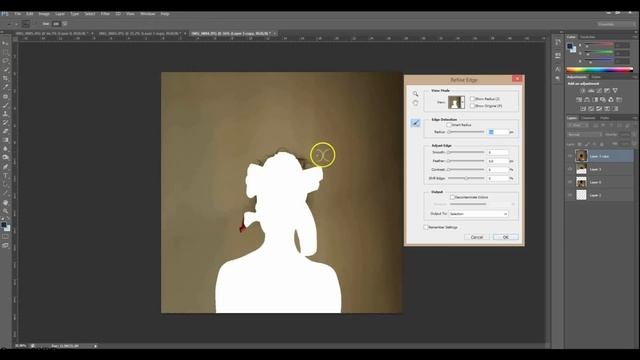Click Hand tool icon in Refine Edge dialog
Screen dimensions: 640x360
coord(415,103)
